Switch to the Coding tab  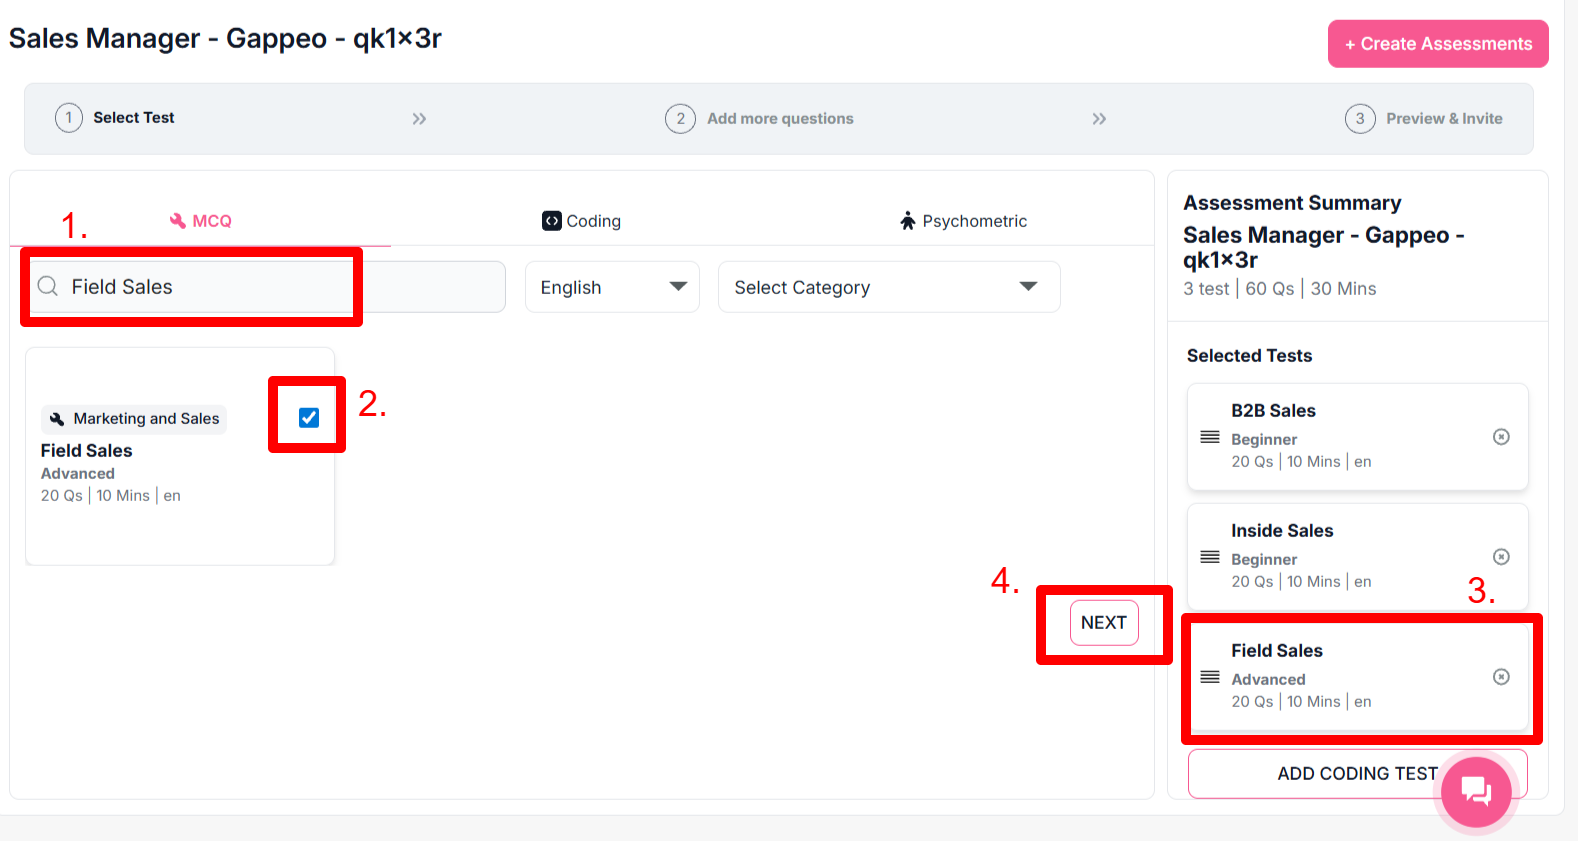[581, 221]
